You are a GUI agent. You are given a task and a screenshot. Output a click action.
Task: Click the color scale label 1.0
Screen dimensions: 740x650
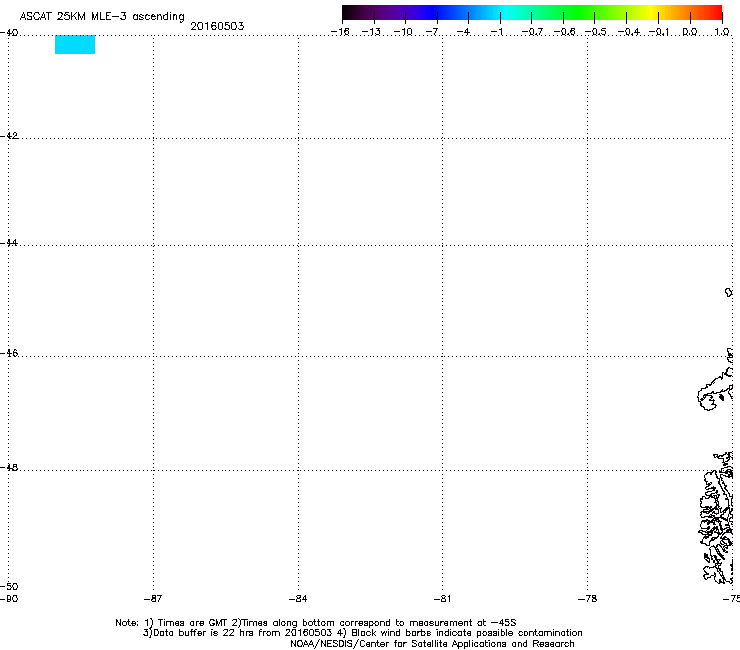click(x=722, y=32)
